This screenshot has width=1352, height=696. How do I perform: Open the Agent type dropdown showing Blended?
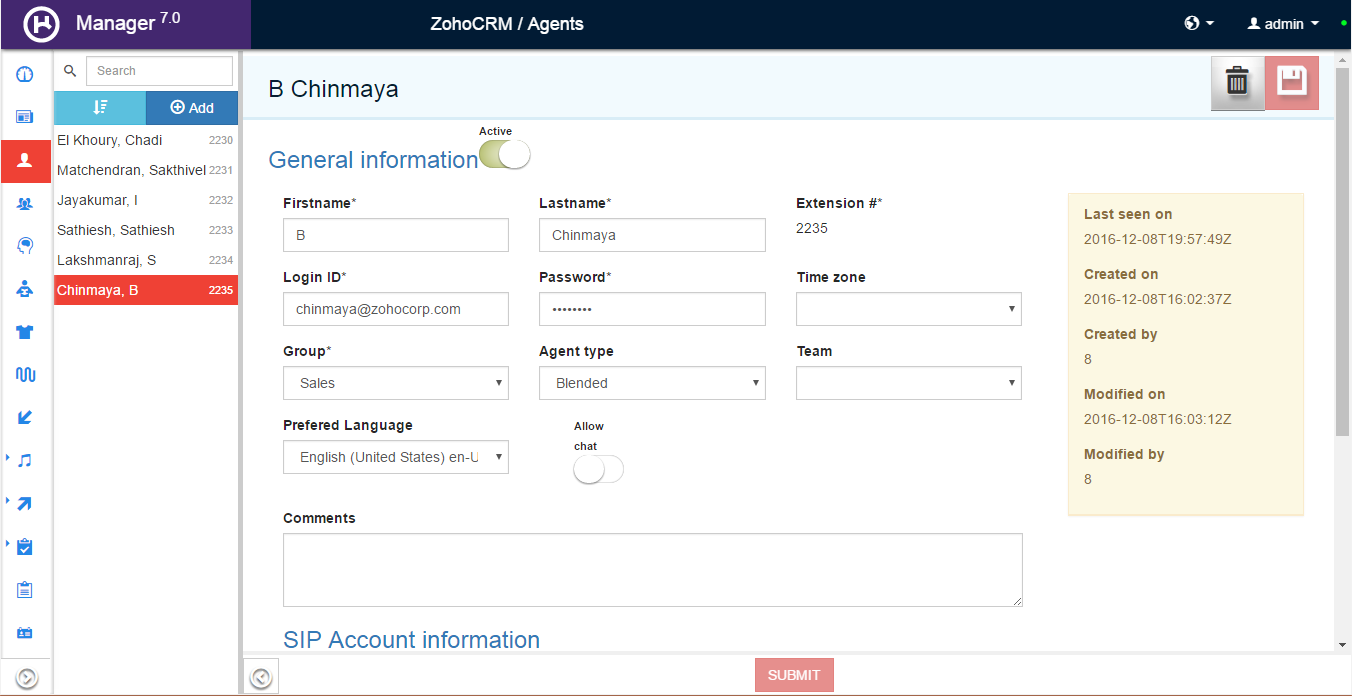tap(652, 383)
